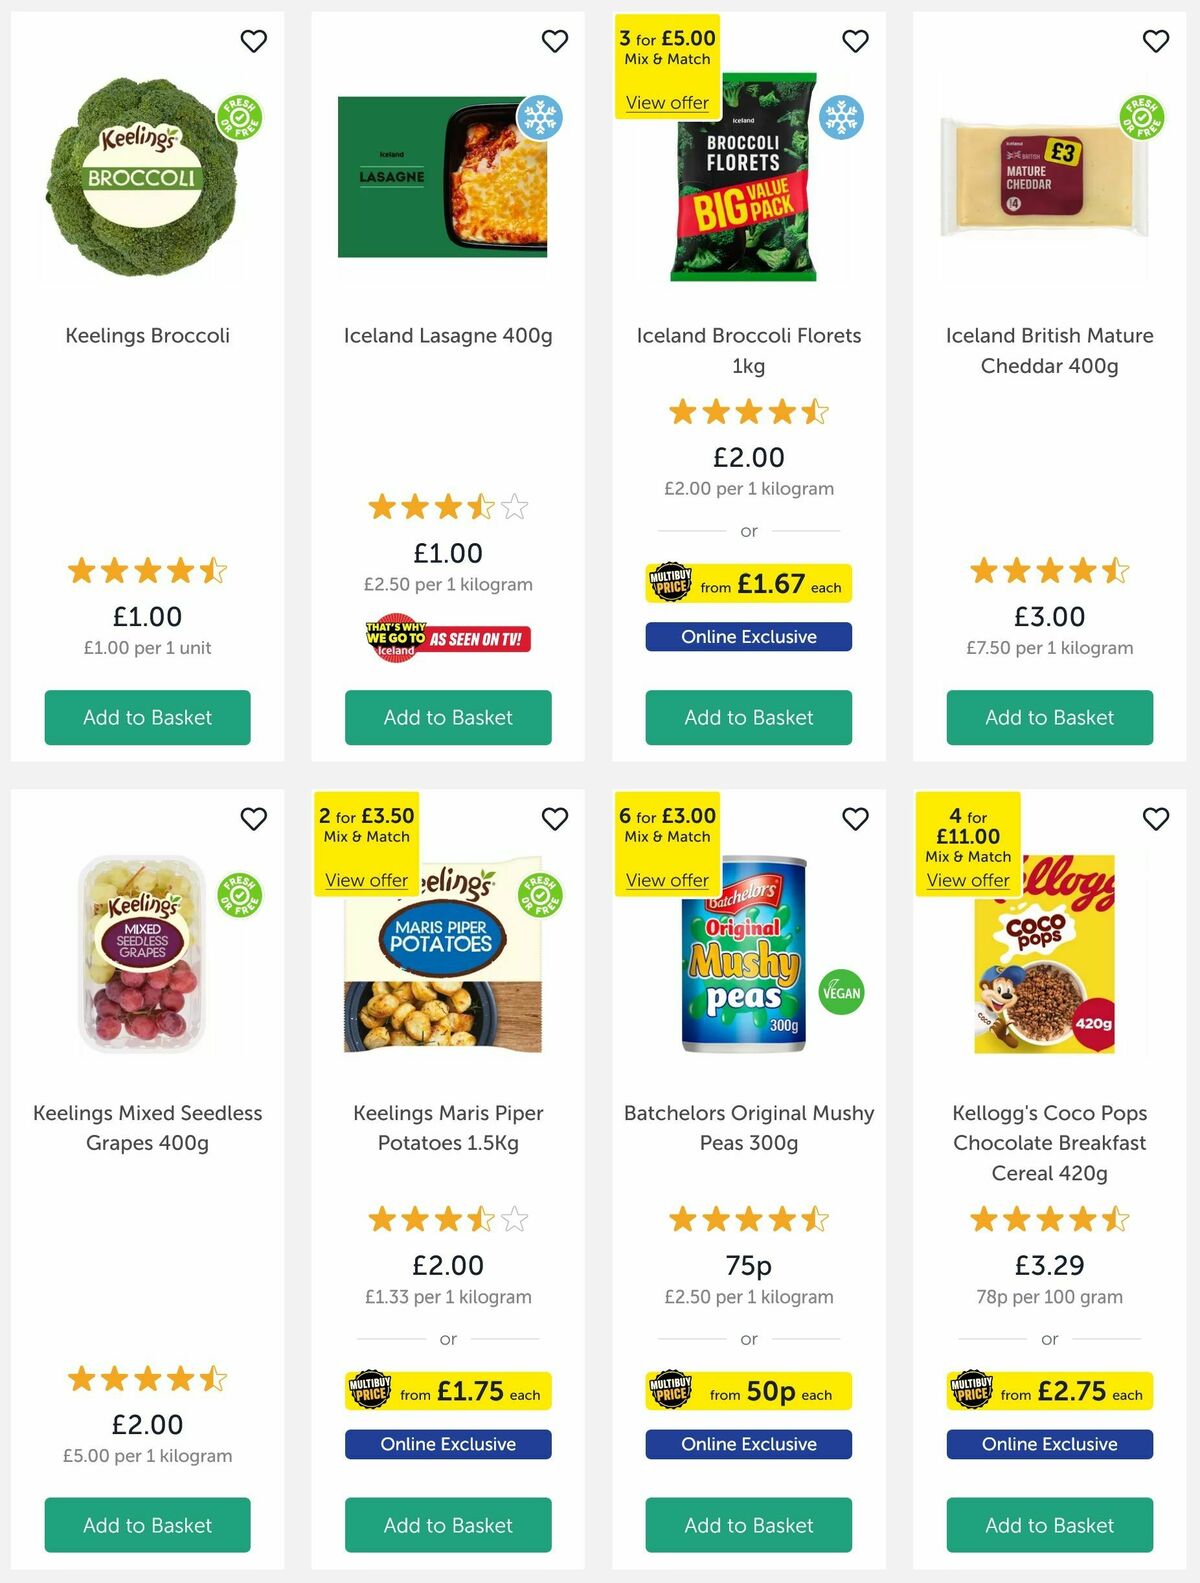Click Online Exclusive label under Coco Pops
Viewport: 1200px width, 1583px height.
tap(1048, 1444)
